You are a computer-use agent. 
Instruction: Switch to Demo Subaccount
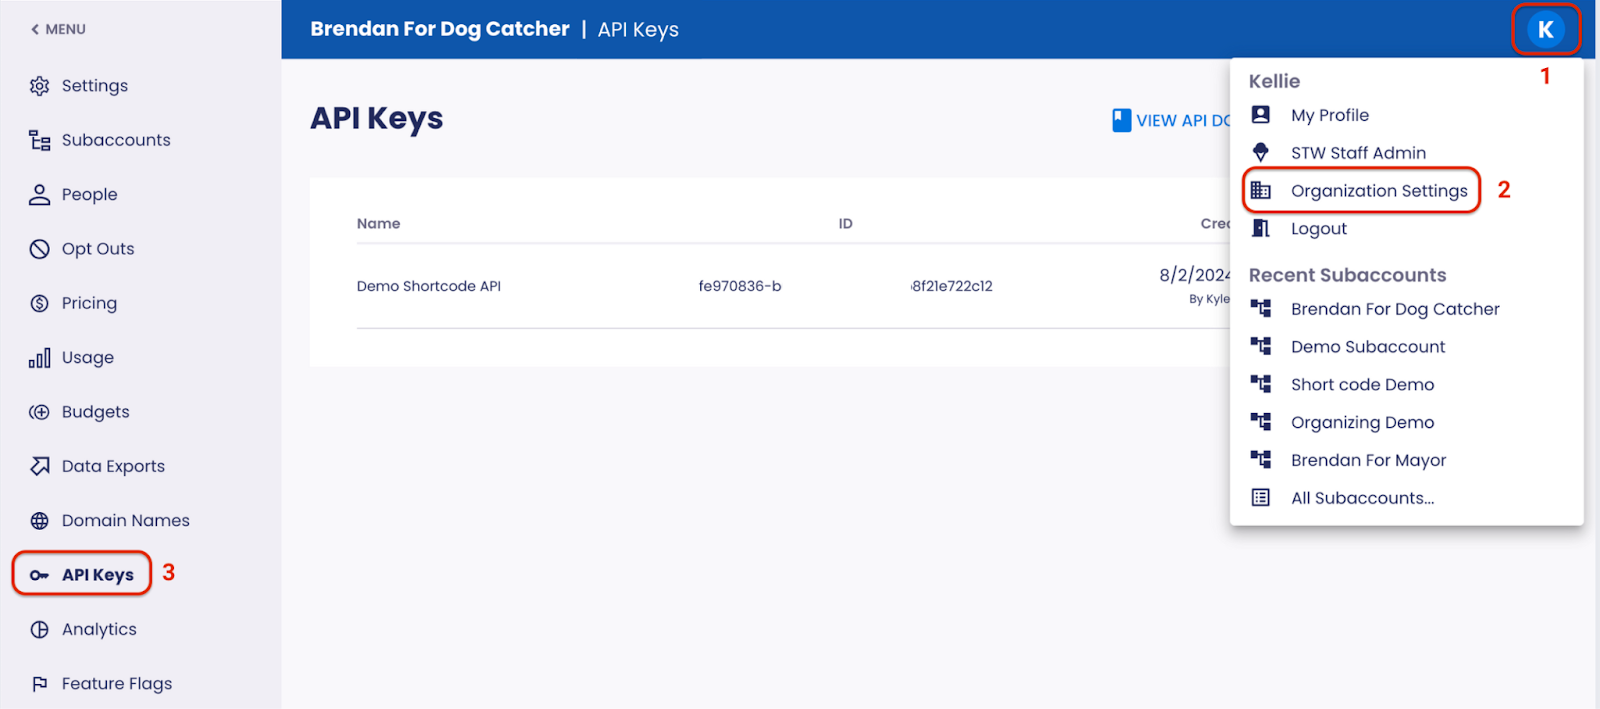[x=1368, y=347]
